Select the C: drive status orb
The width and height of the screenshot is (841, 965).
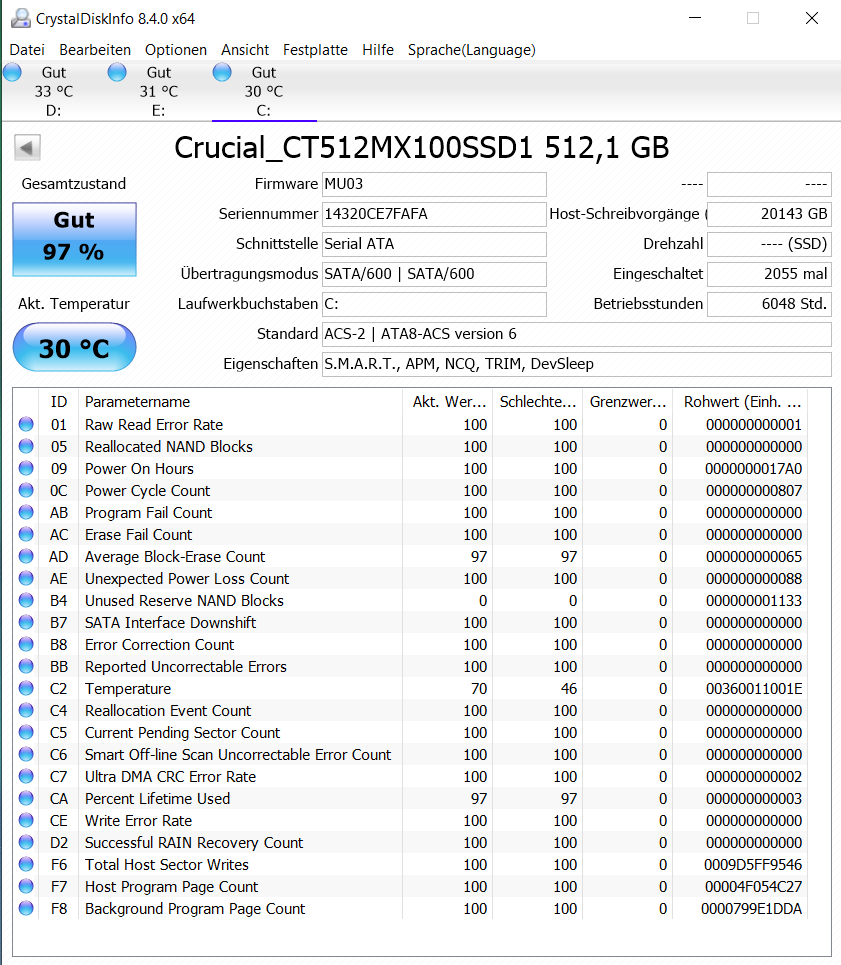point(222,73)
